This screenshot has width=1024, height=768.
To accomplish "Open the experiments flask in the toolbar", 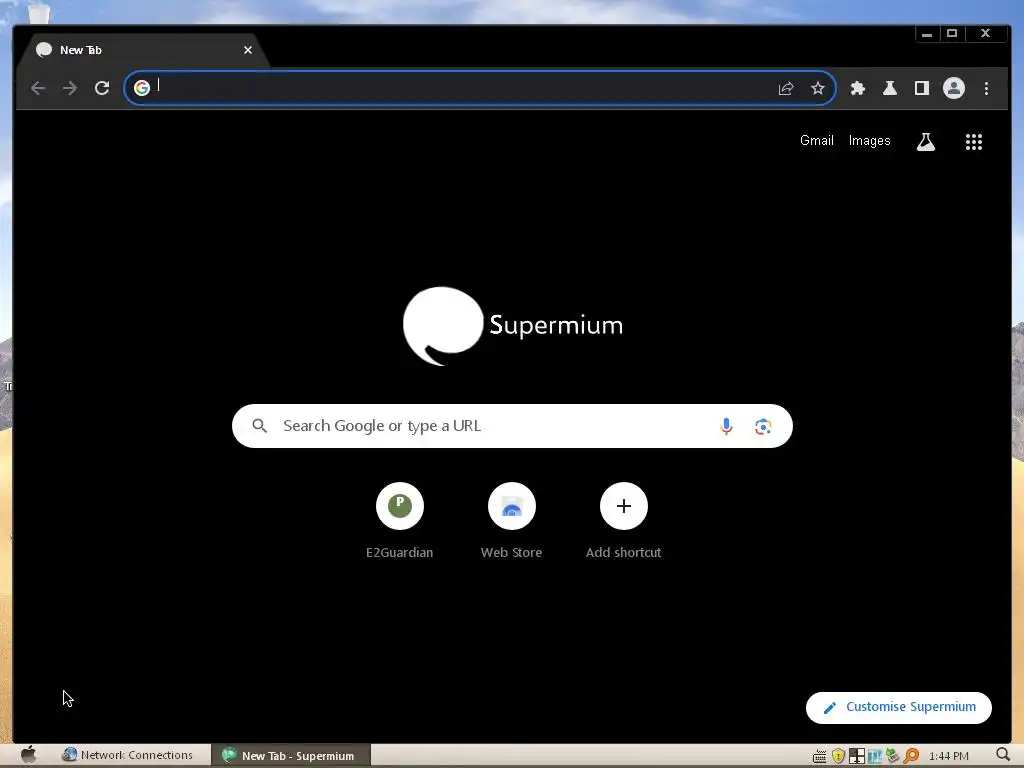I will pyautogui.click(x=889, y=88).
